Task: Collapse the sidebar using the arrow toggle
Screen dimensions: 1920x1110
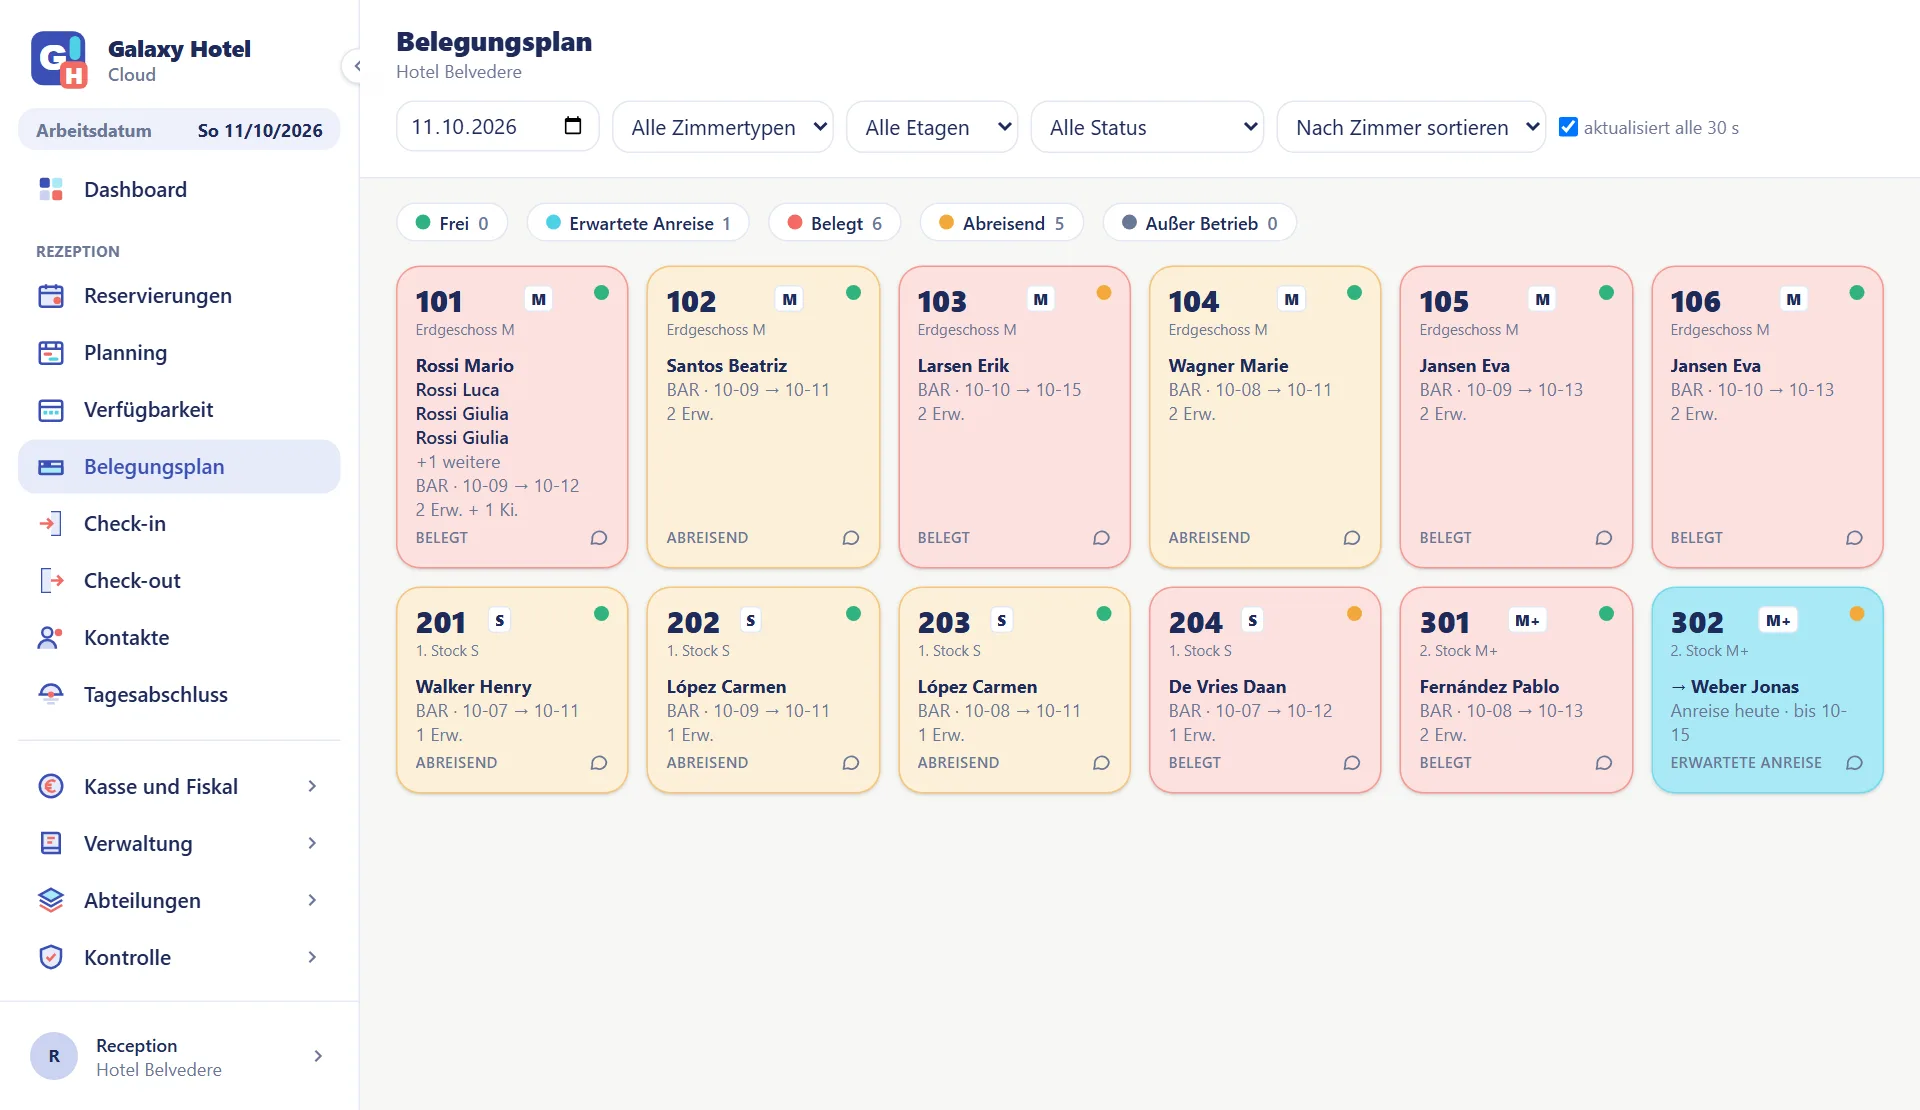Action: point(356,66)
